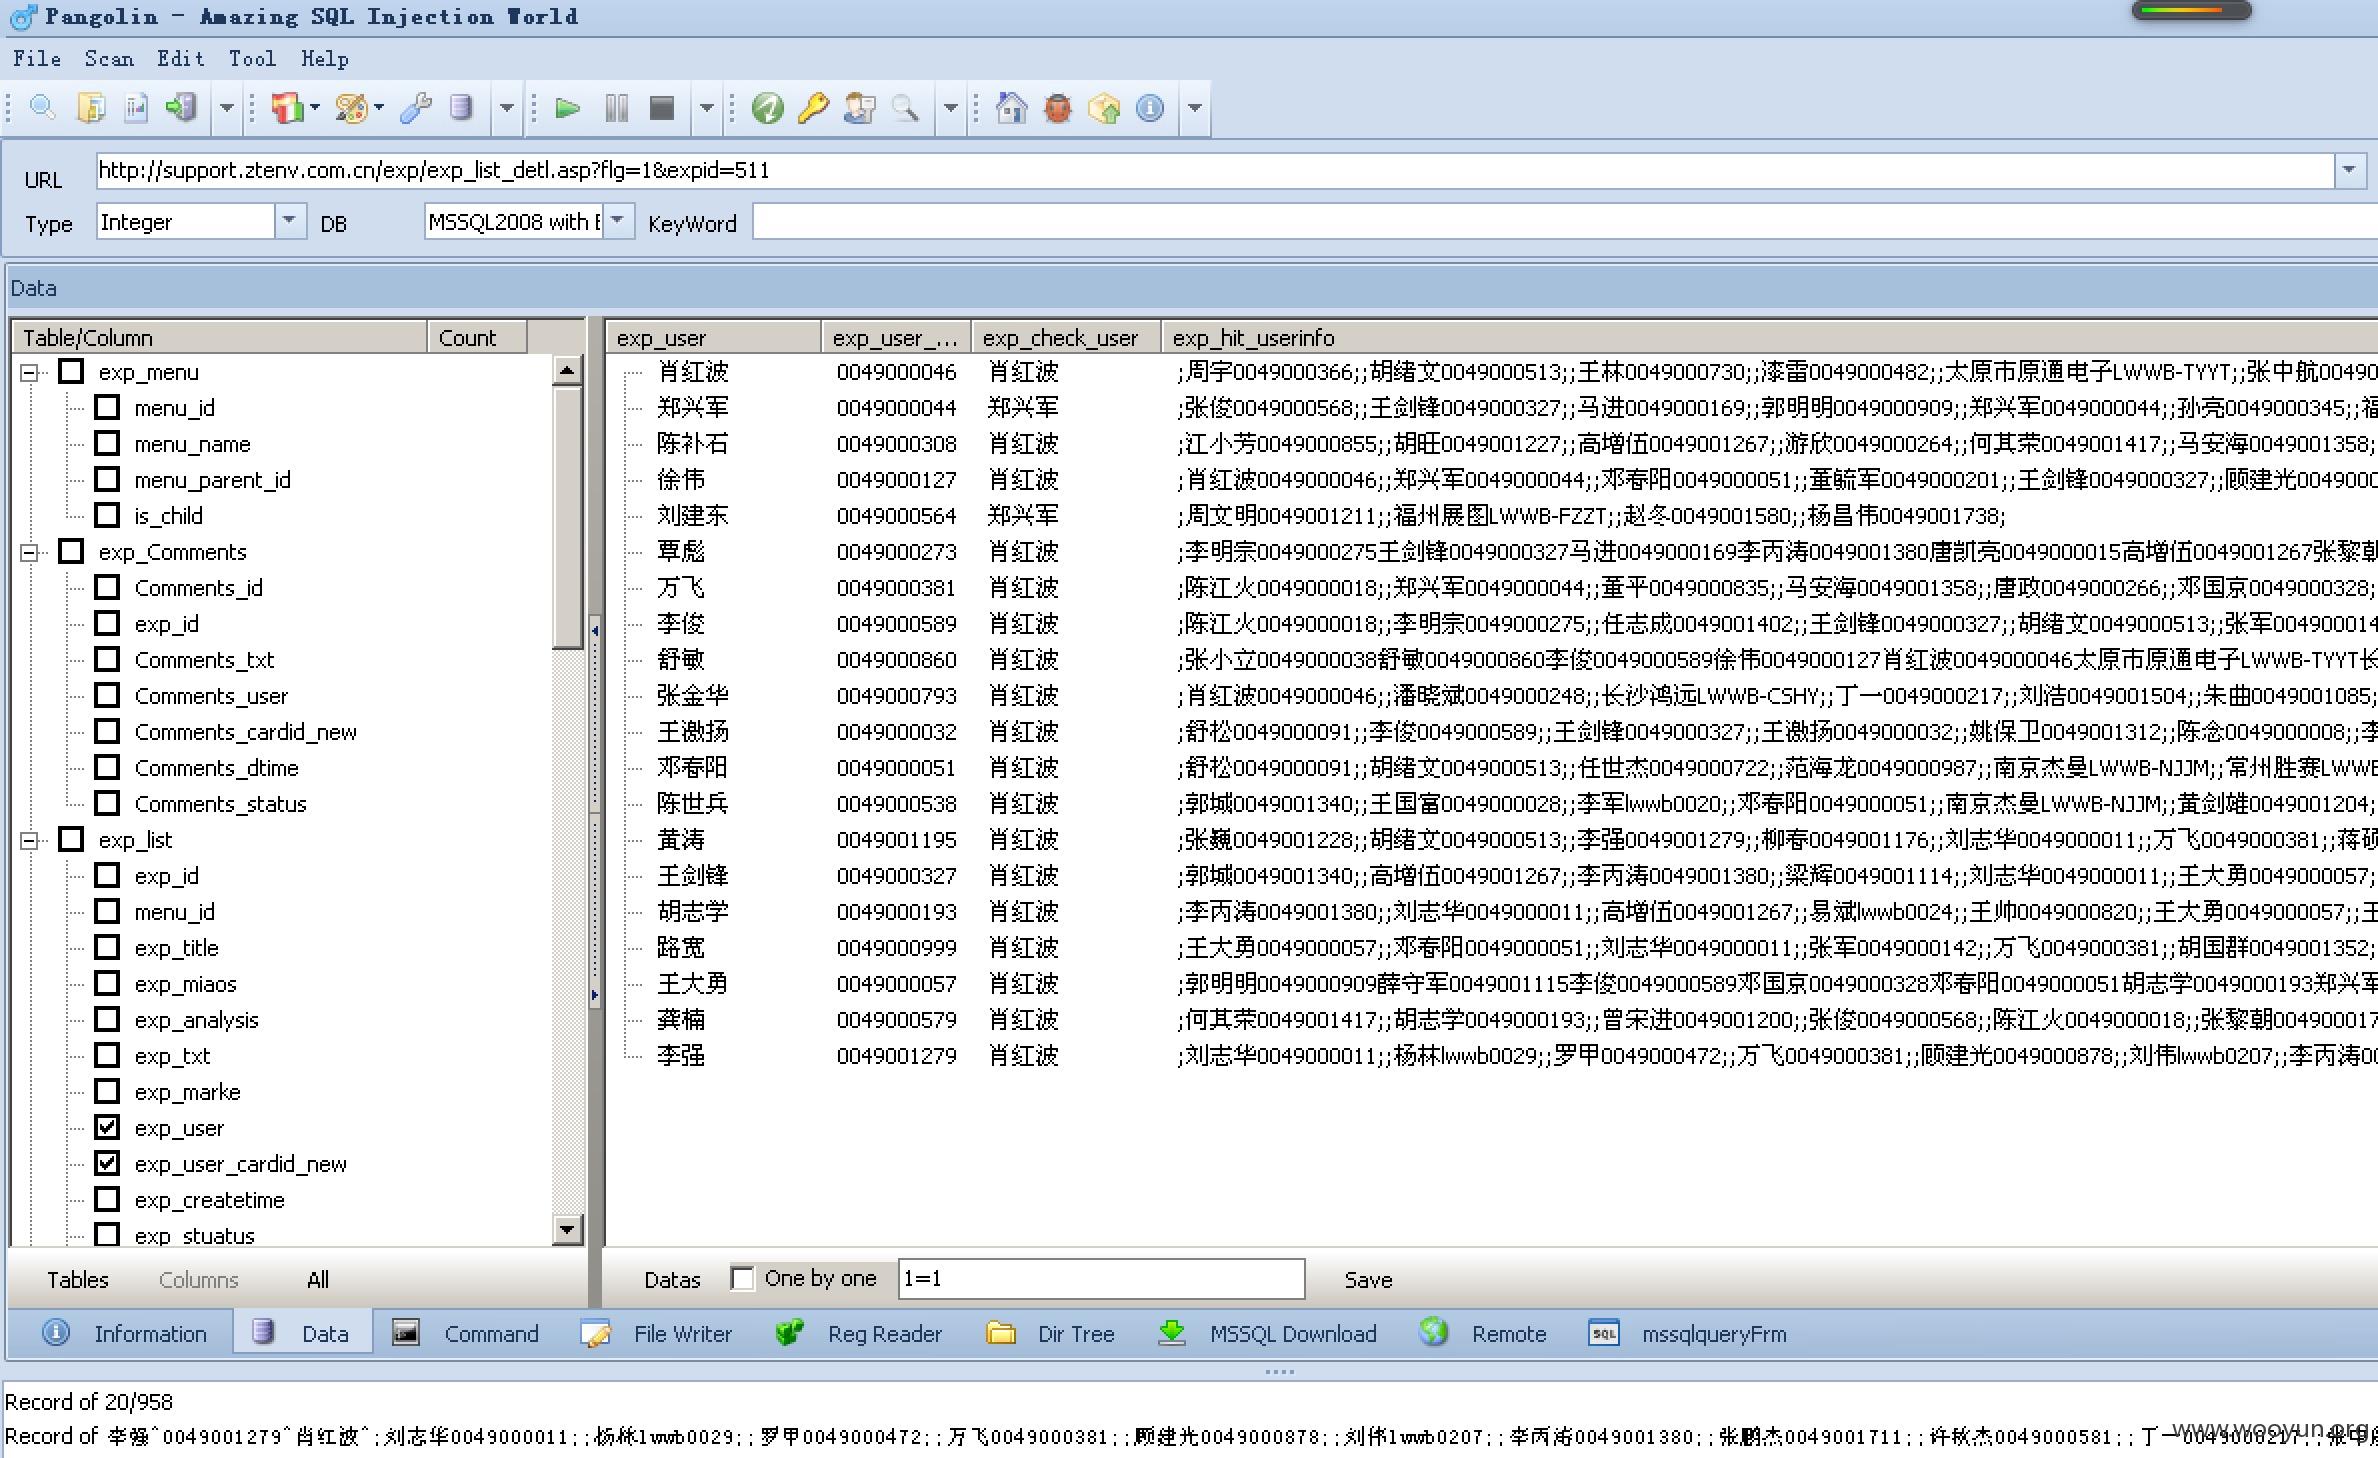Uncheck the exp_user_cardid_new column checkbox

[x=107, y=1163]
